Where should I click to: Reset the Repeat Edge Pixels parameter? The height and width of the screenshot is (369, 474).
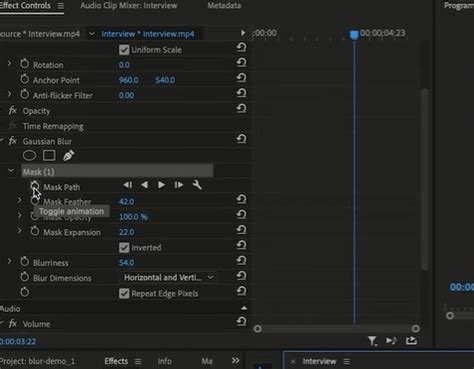pos(241,291)
